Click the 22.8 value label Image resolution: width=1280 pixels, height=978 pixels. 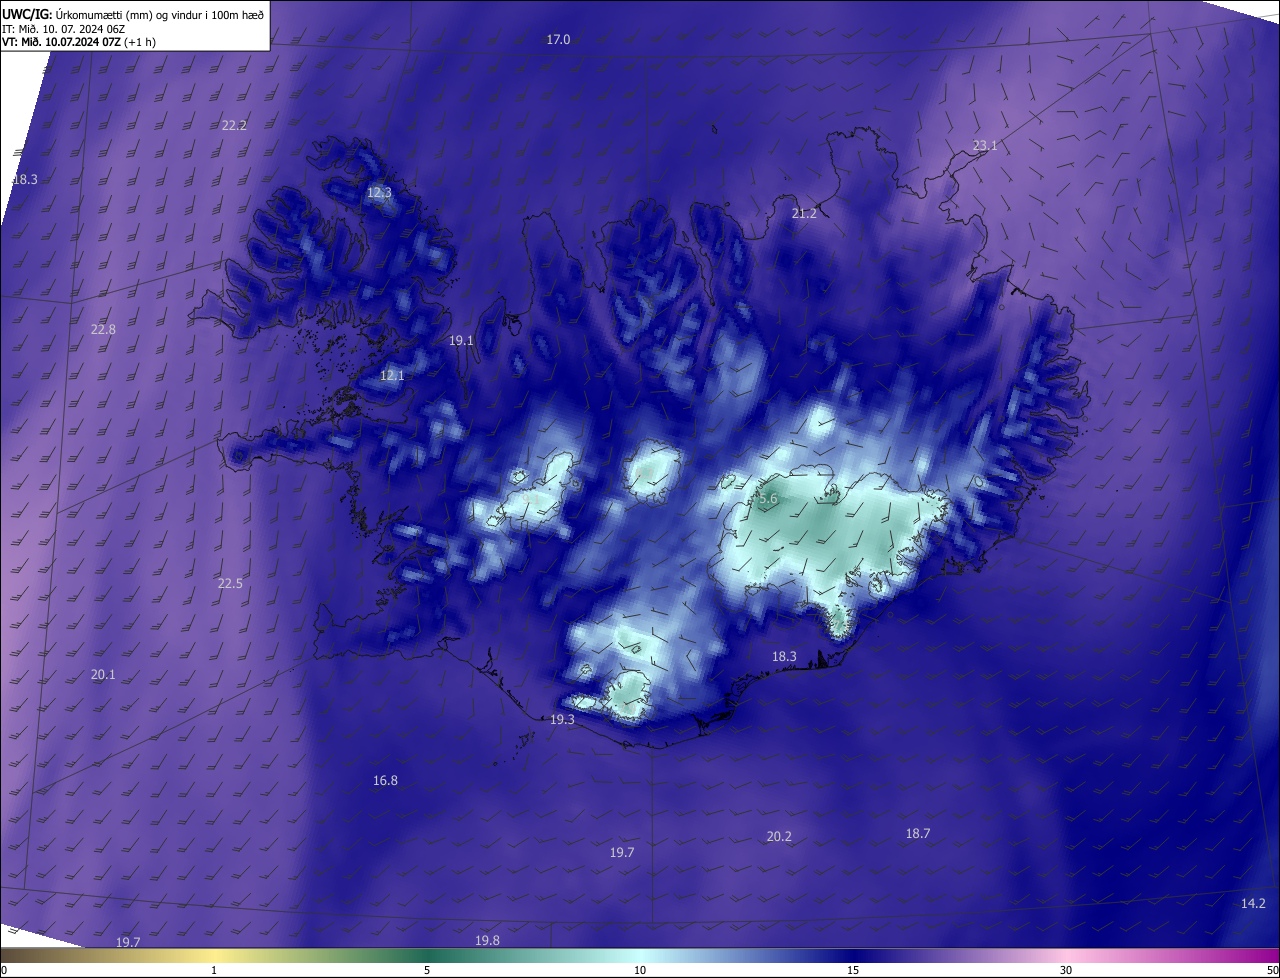[x=103, y=330]
